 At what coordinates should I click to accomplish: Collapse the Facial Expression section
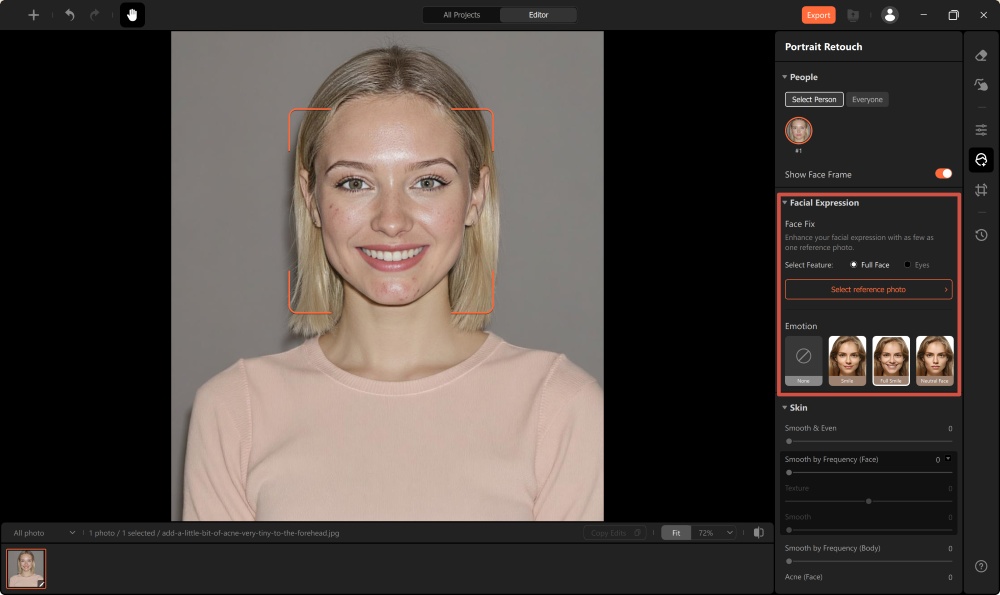[x=785, y=202]
